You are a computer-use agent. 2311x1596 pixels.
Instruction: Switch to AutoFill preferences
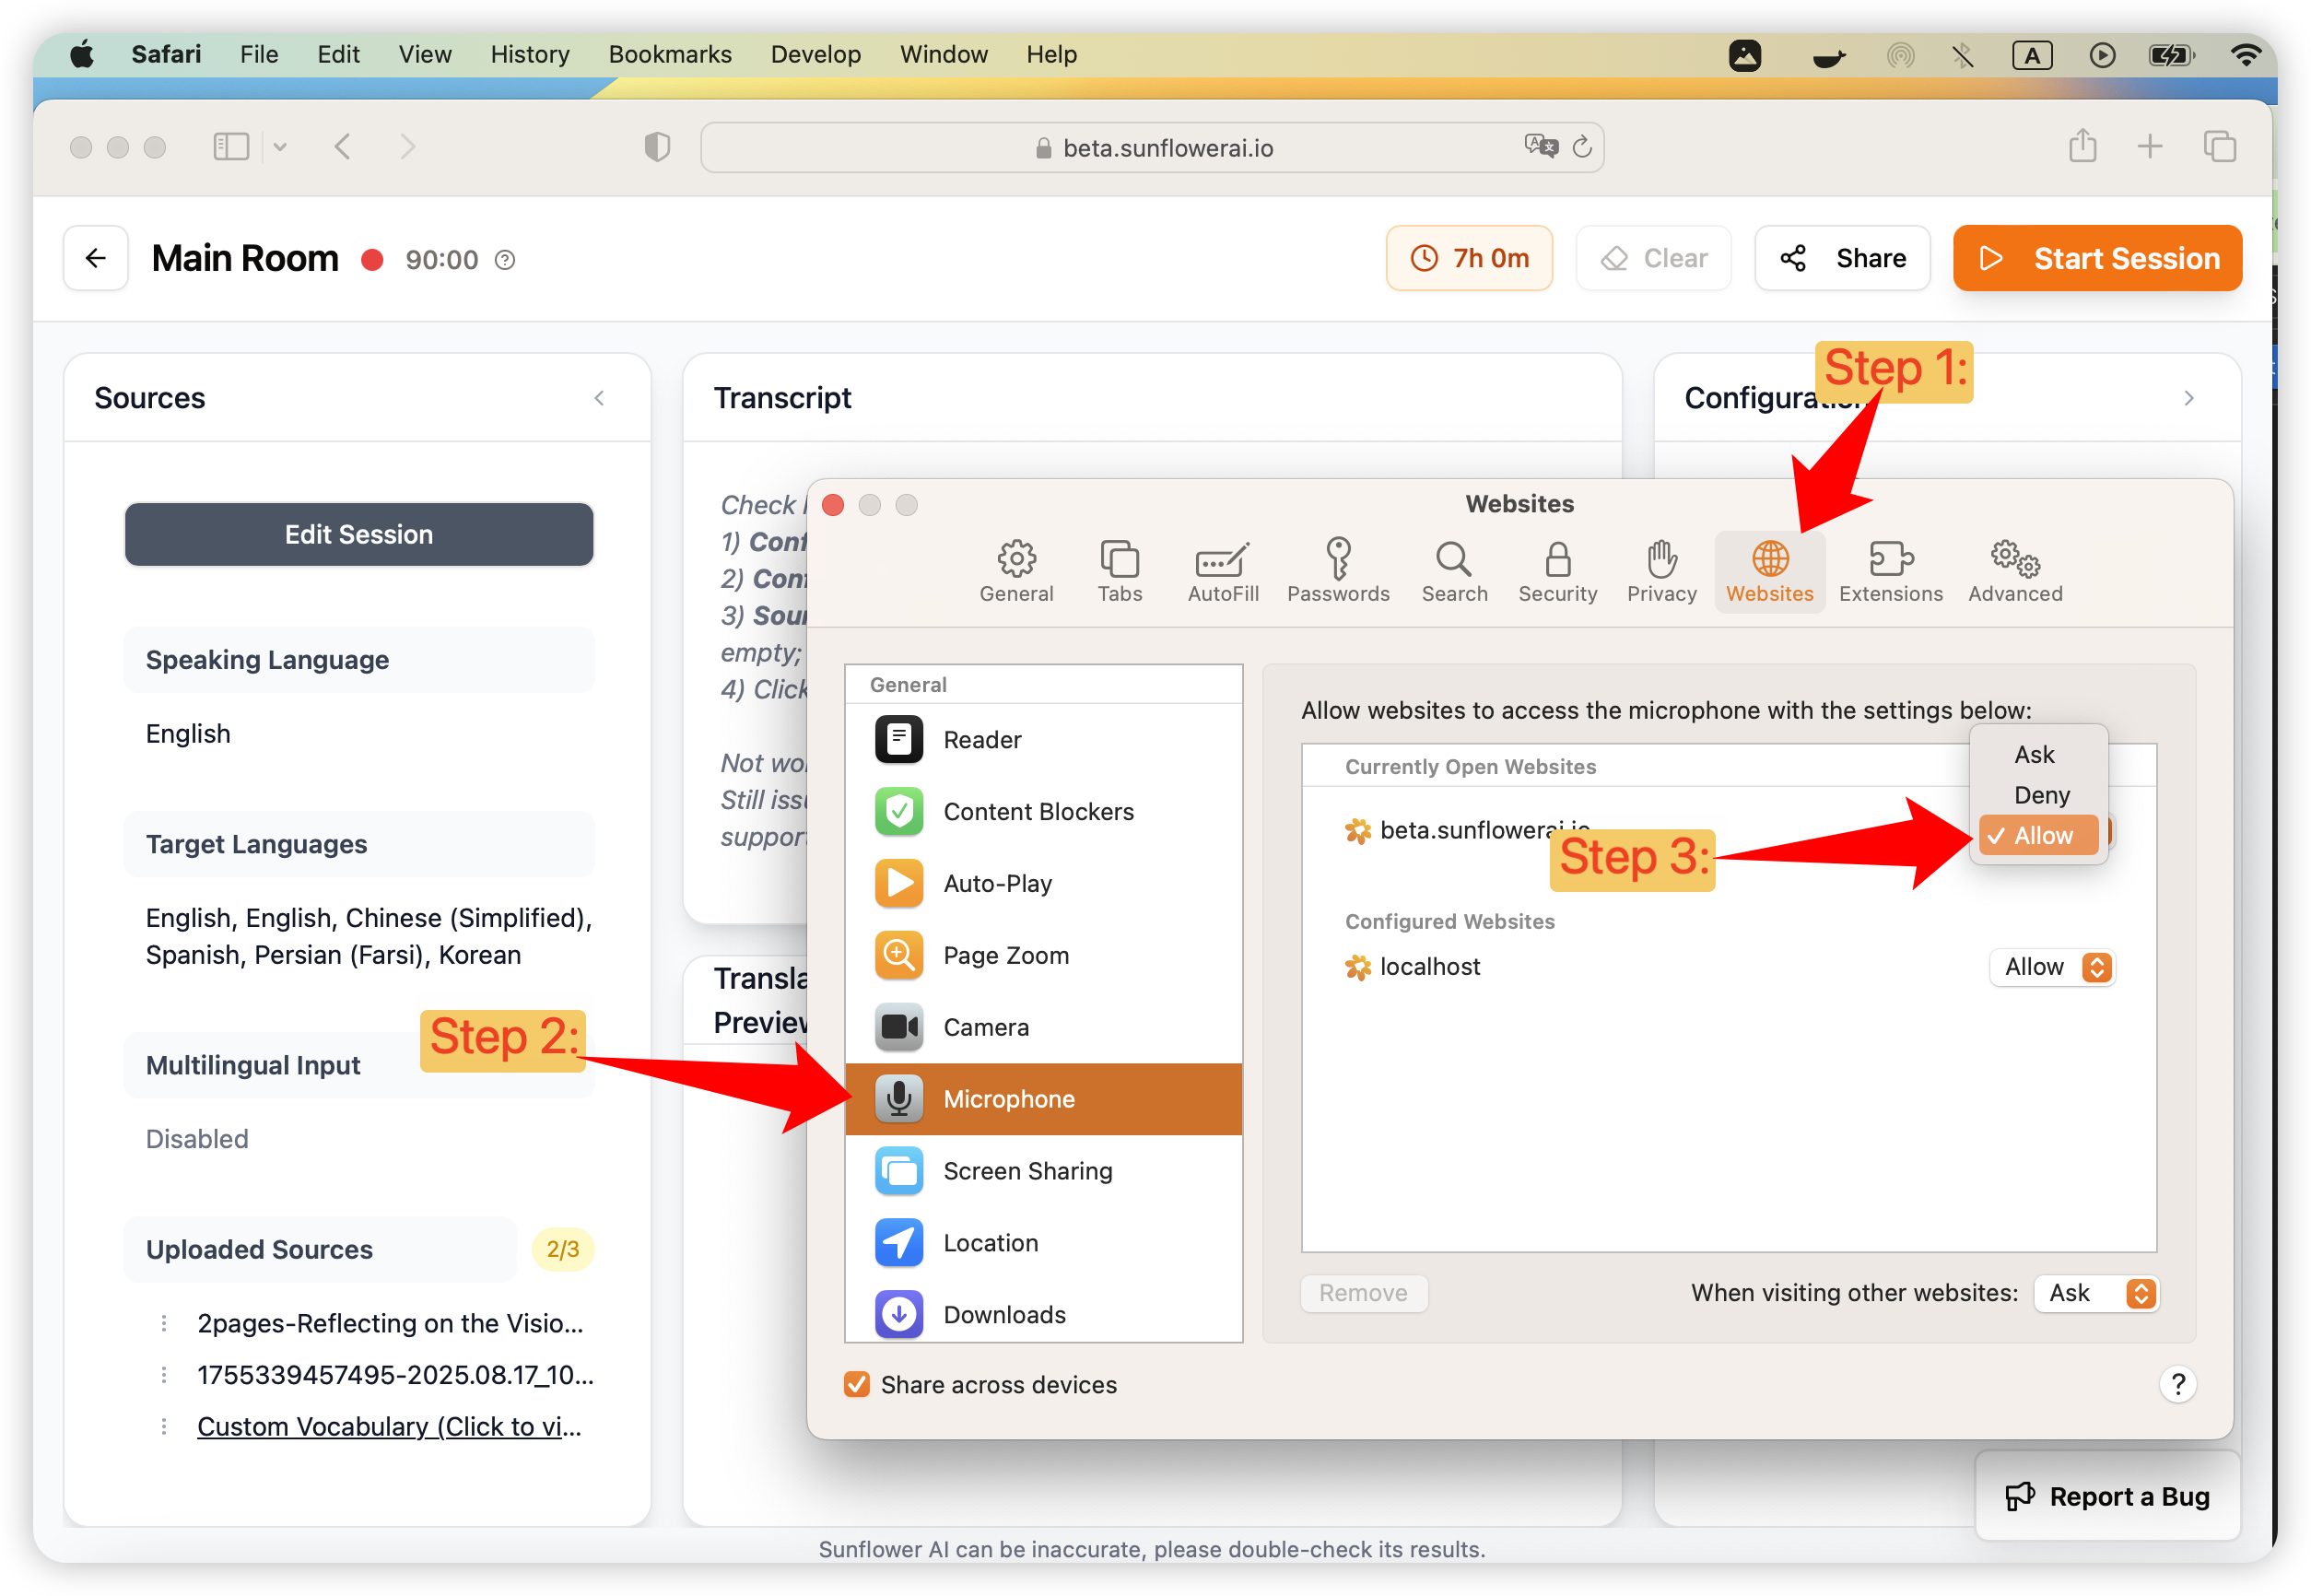1222,571
